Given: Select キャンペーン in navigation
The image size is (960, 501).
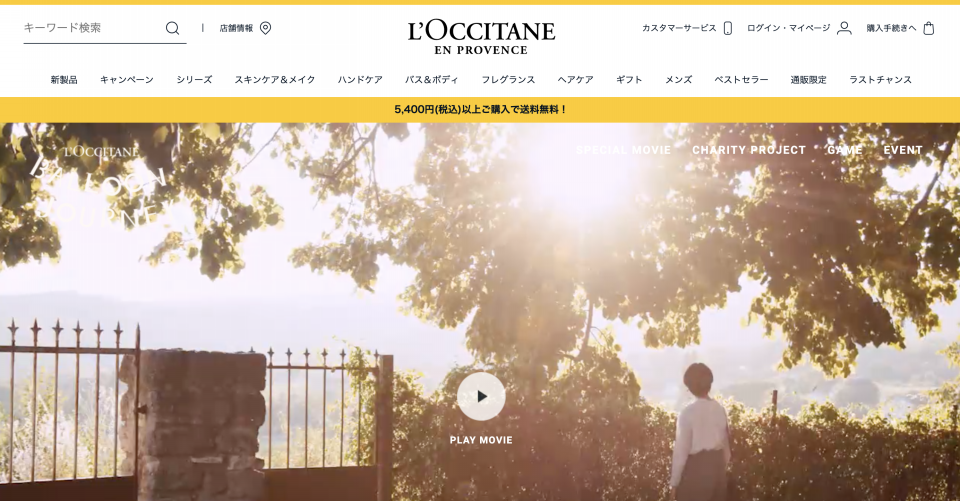Looking at the screenshot, I should point(127,80).
